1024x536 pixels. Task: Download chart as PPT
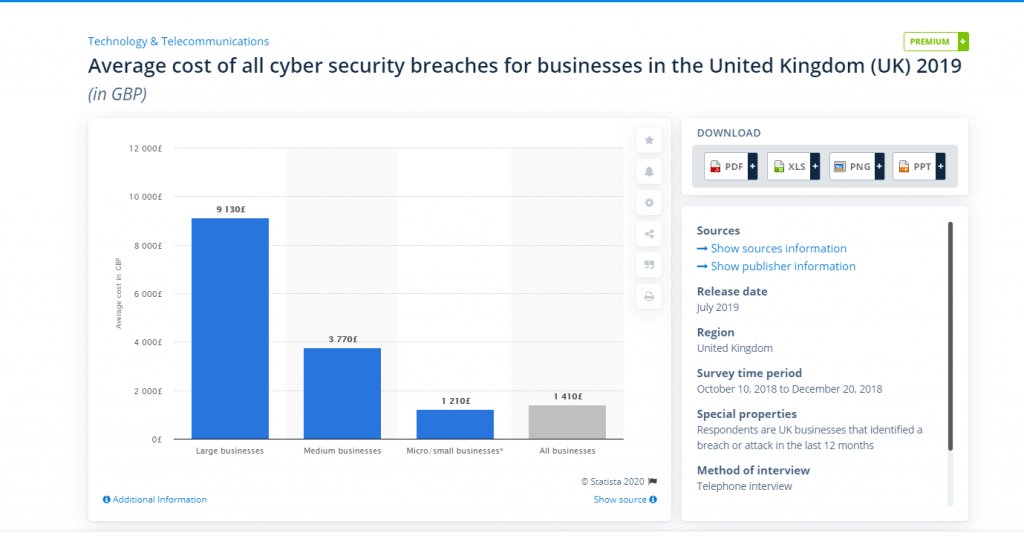919,166
